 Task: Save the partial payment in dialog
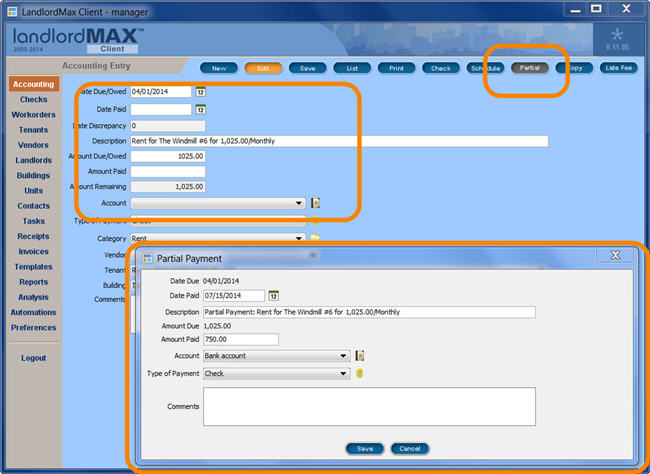click(x=365, y=448)
